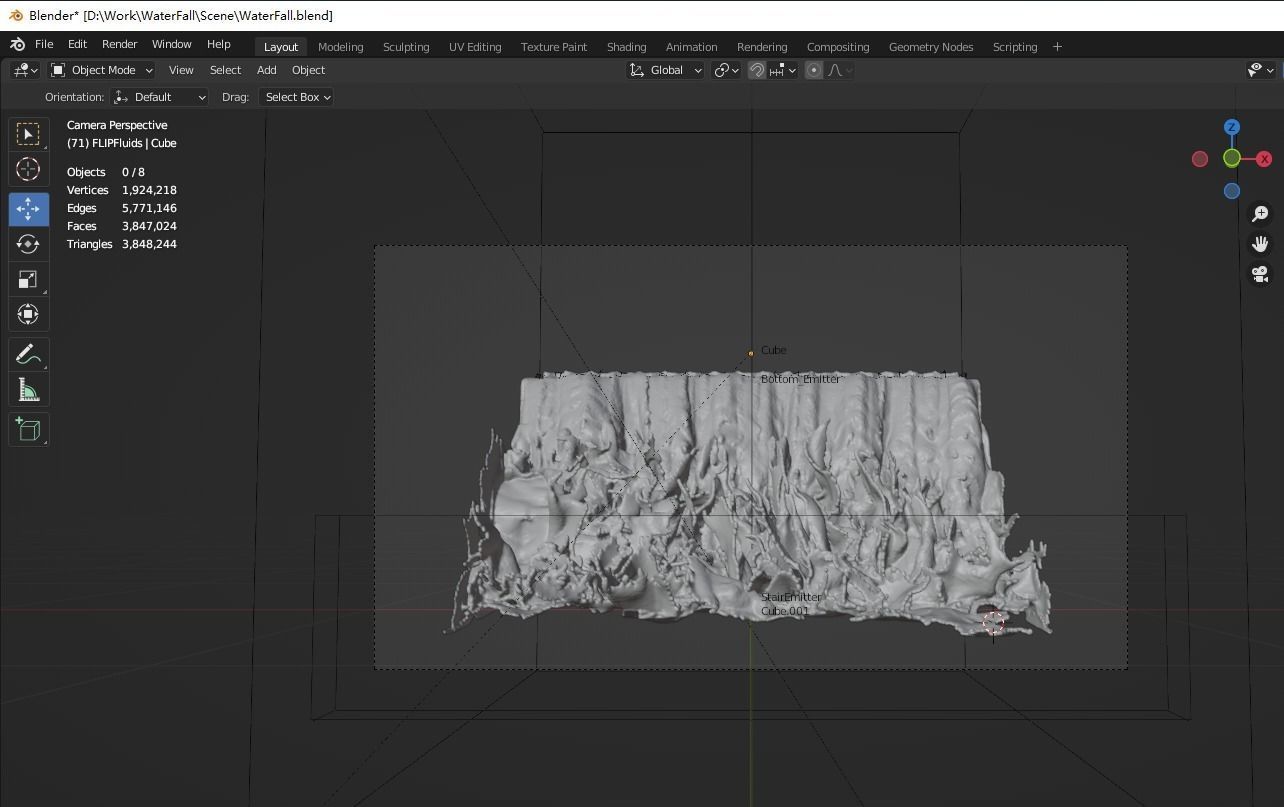The height and width of the screenshot is (807, 1284).
Task: Click the Bottom_Emitter label in viewport
Action: pos(801,379)
